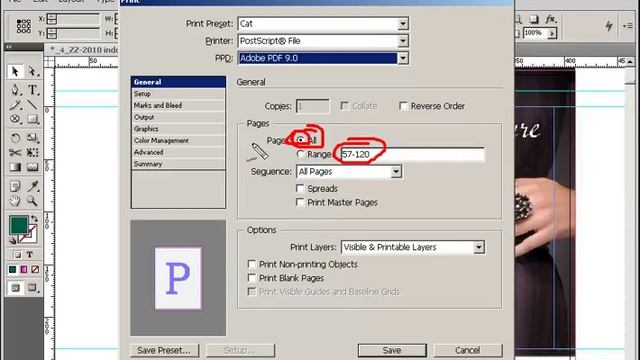
Task: Toggle the Collate checkbox
Action: tap(344, 106)
